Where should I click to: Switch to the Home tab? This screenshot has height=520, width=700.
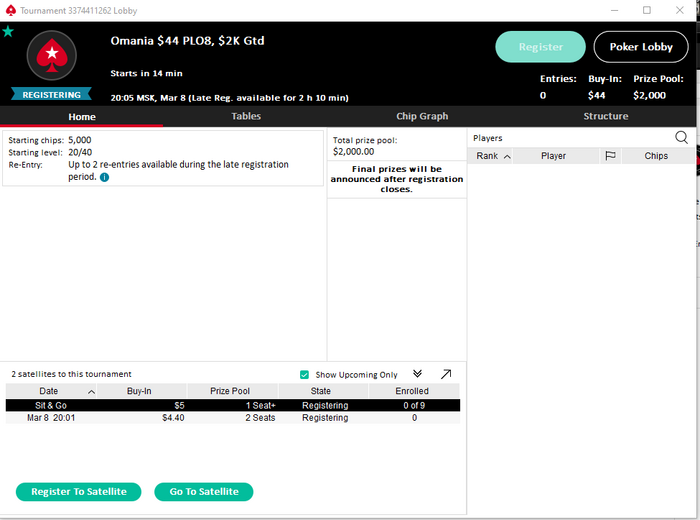(82, 116)
